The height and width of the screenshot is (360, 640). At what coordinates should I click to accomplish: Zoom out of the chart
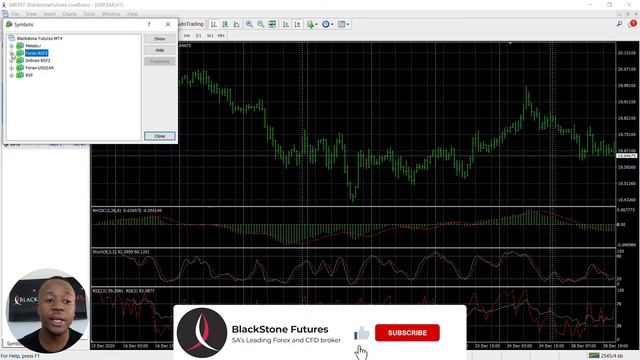260,24
